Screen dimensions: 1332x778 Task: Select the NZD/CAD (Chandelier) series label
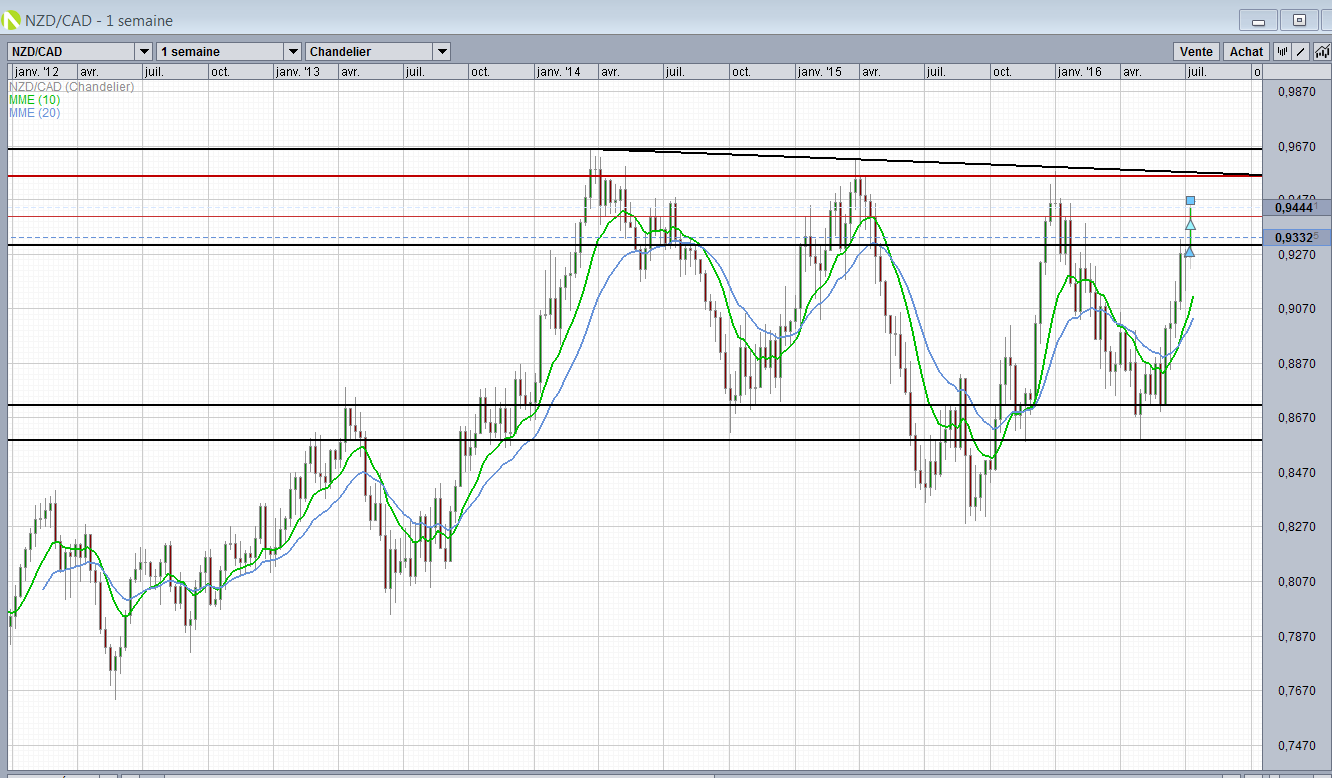[71, 87]
